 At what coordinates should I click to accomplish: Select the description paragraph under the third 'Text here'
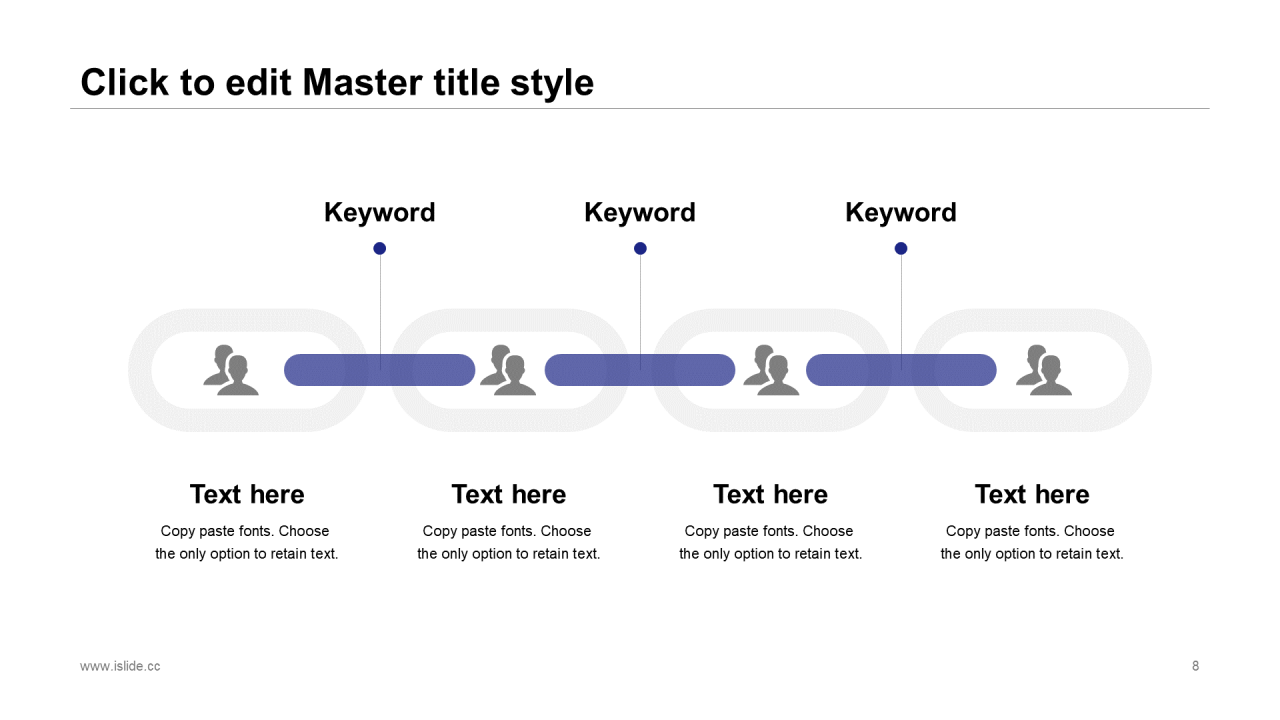point(770,542)
